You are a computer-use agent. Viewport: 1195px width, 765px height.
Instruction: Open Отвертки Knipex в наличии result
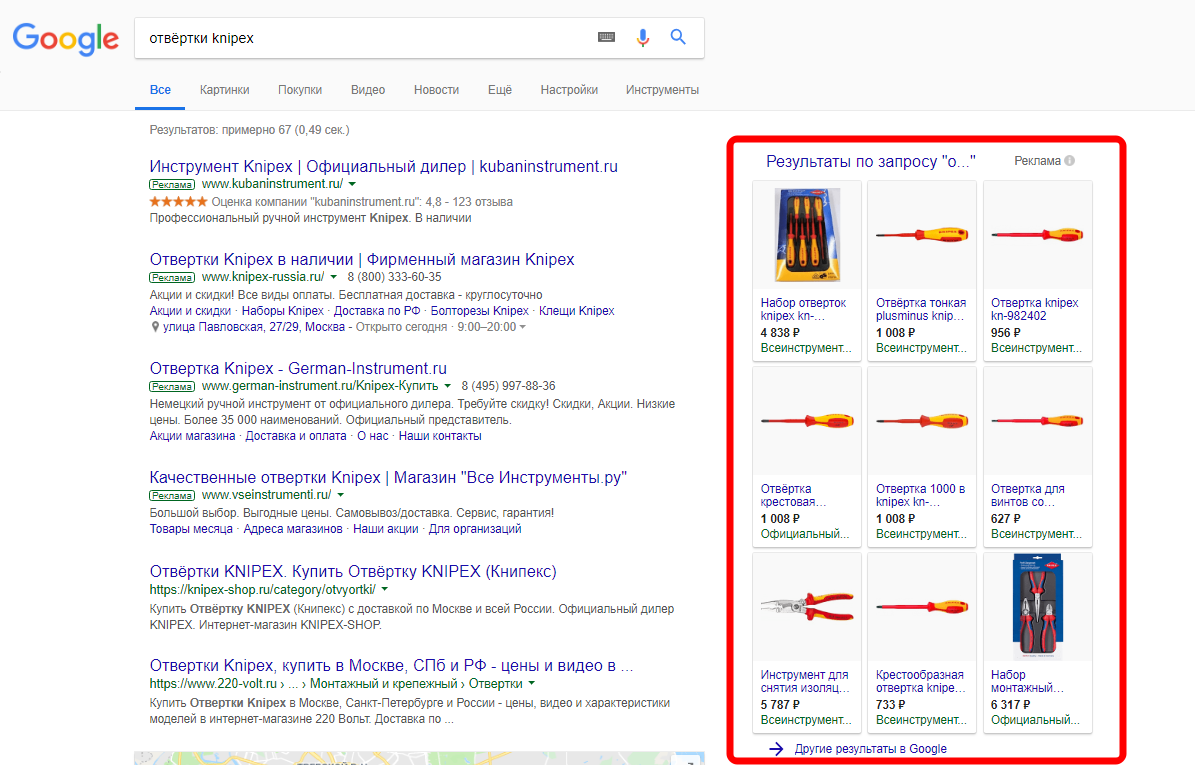pos(362,259)
